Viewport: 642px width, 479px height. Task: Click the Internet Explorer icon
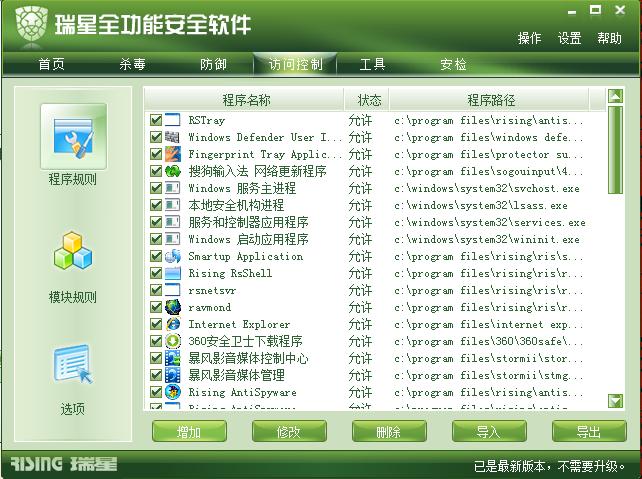pos(173,324)
